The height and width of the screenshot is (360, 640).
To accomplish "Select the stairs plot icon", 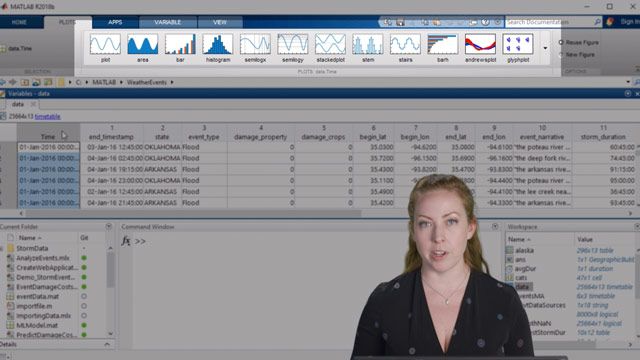I will tap(405, 47).
